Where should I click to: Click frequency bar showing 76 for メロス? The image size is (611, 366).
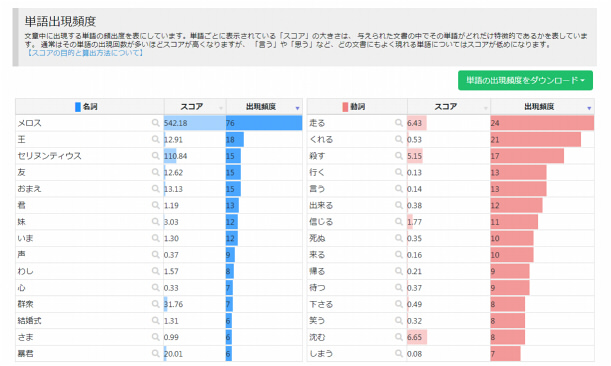(x=264, y=123)
